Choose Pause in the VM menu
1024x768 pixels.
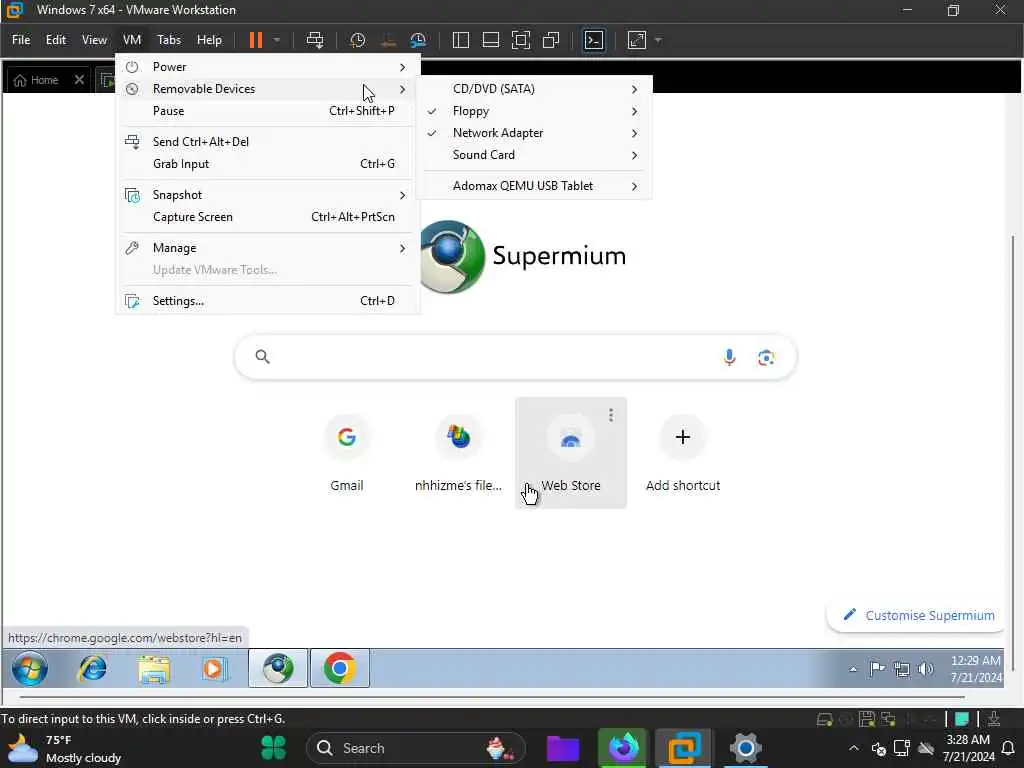(x=267, y=111)
